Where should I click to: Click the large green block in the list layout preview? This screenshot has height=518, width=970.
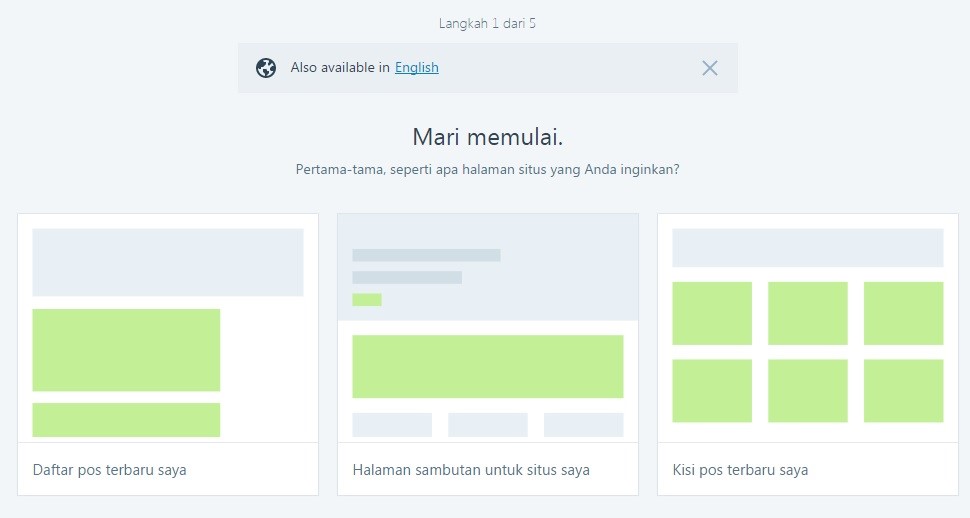tap(126, 350)
